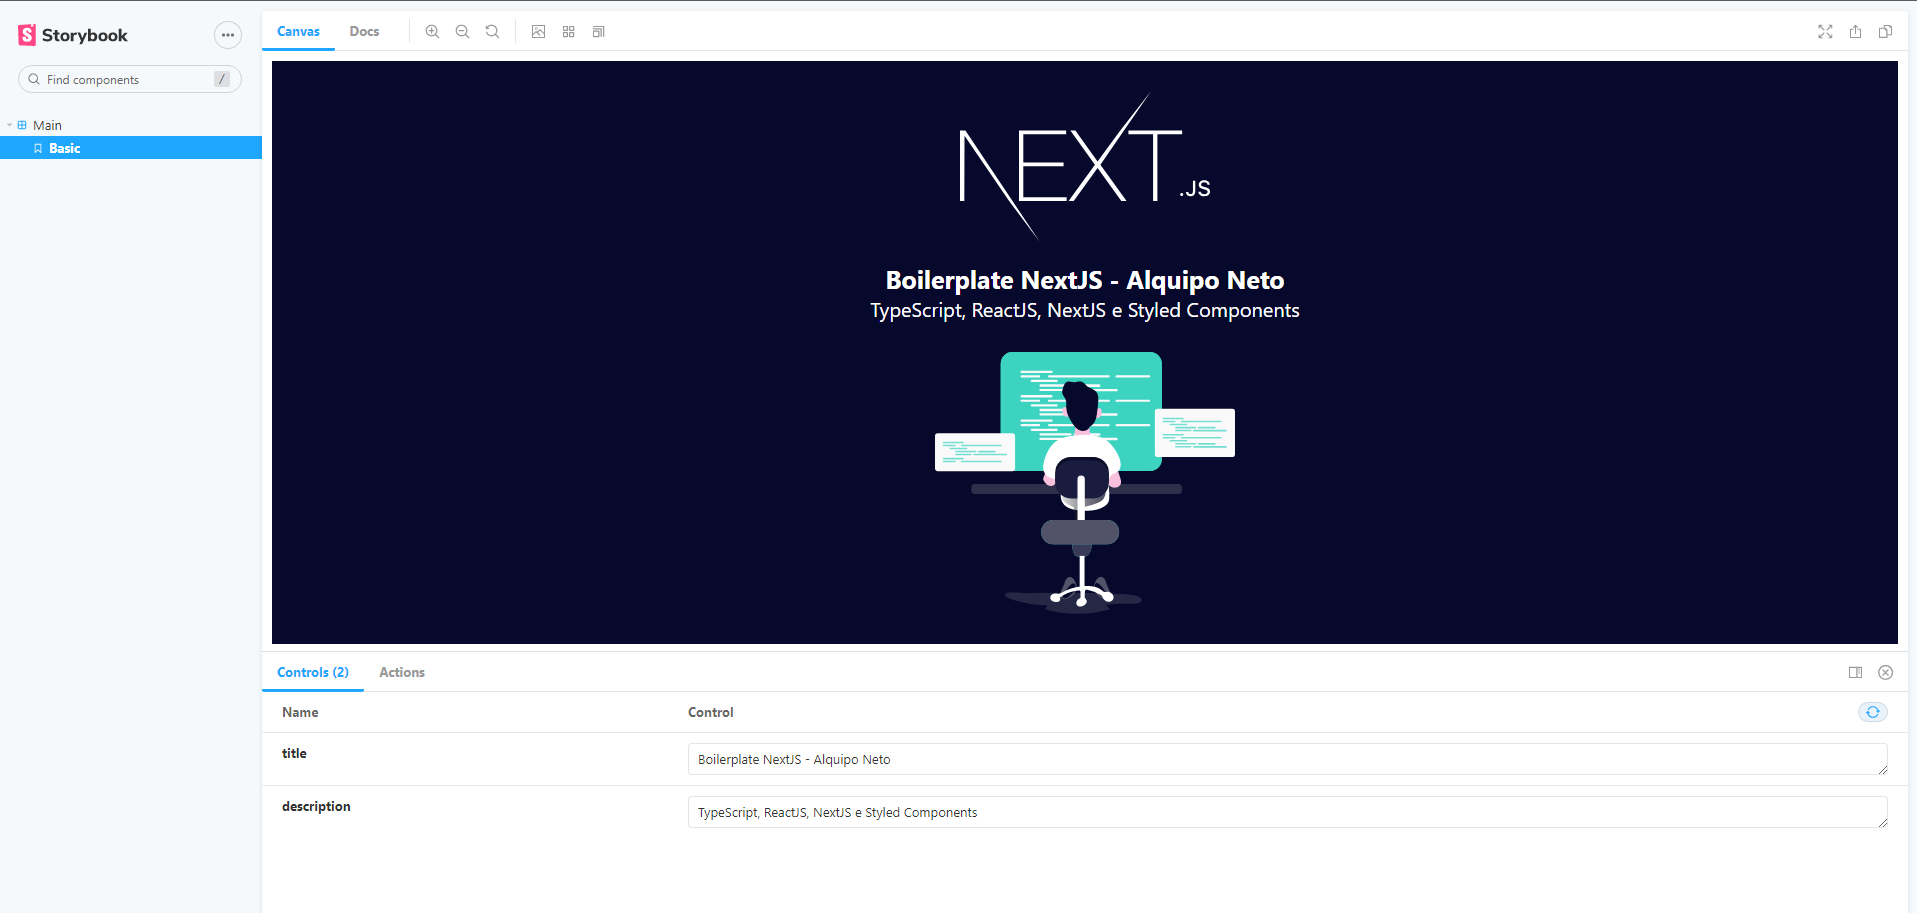
Task: Click the component grid icon beside Main
Action: [x=22, y=125]
